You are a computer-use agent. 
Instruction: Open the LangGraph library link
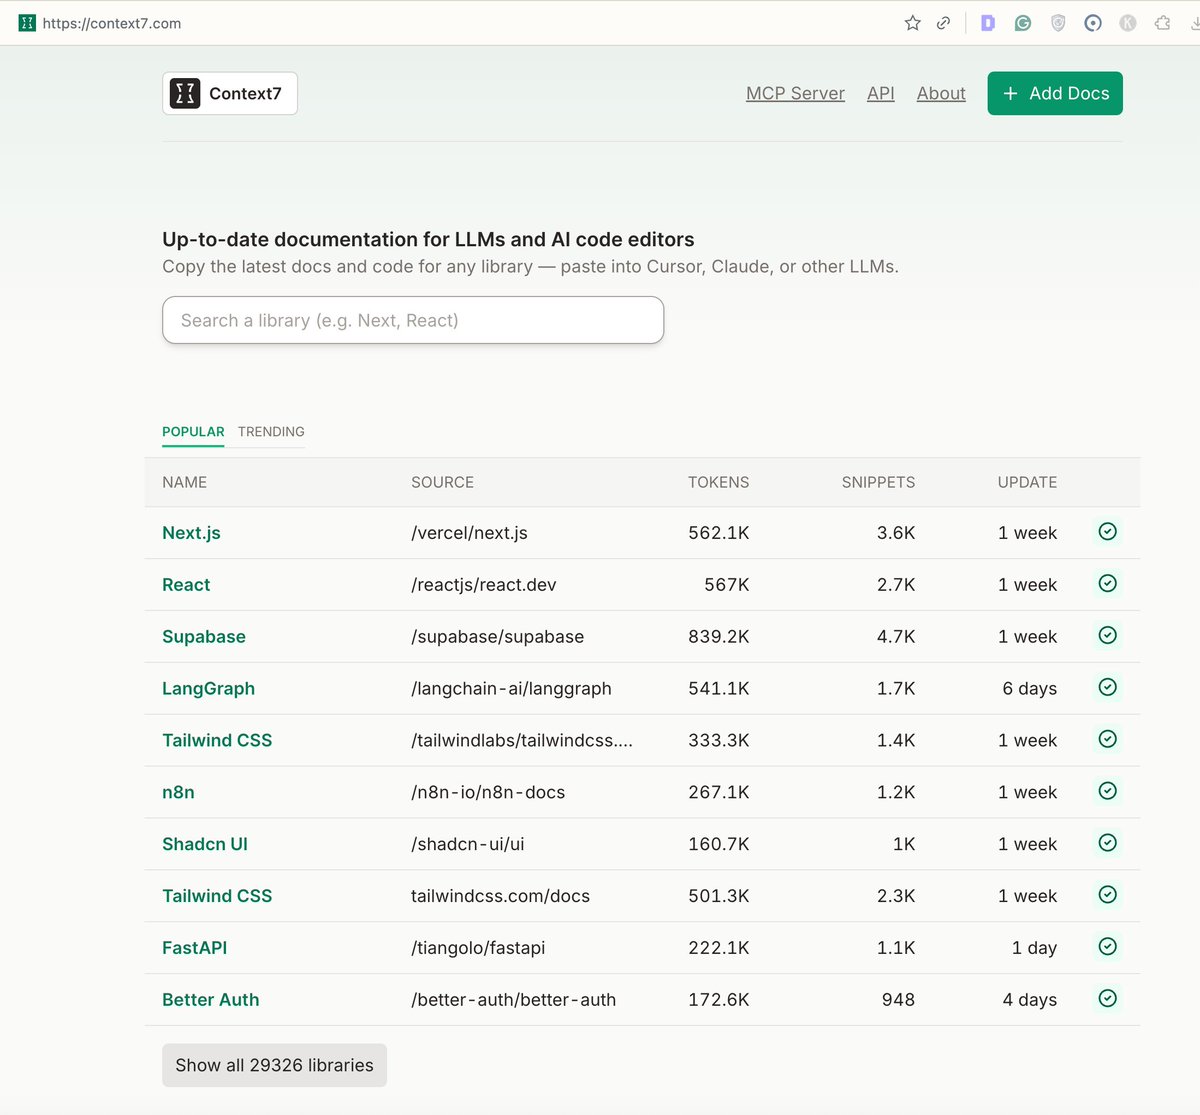click(208, 689)
